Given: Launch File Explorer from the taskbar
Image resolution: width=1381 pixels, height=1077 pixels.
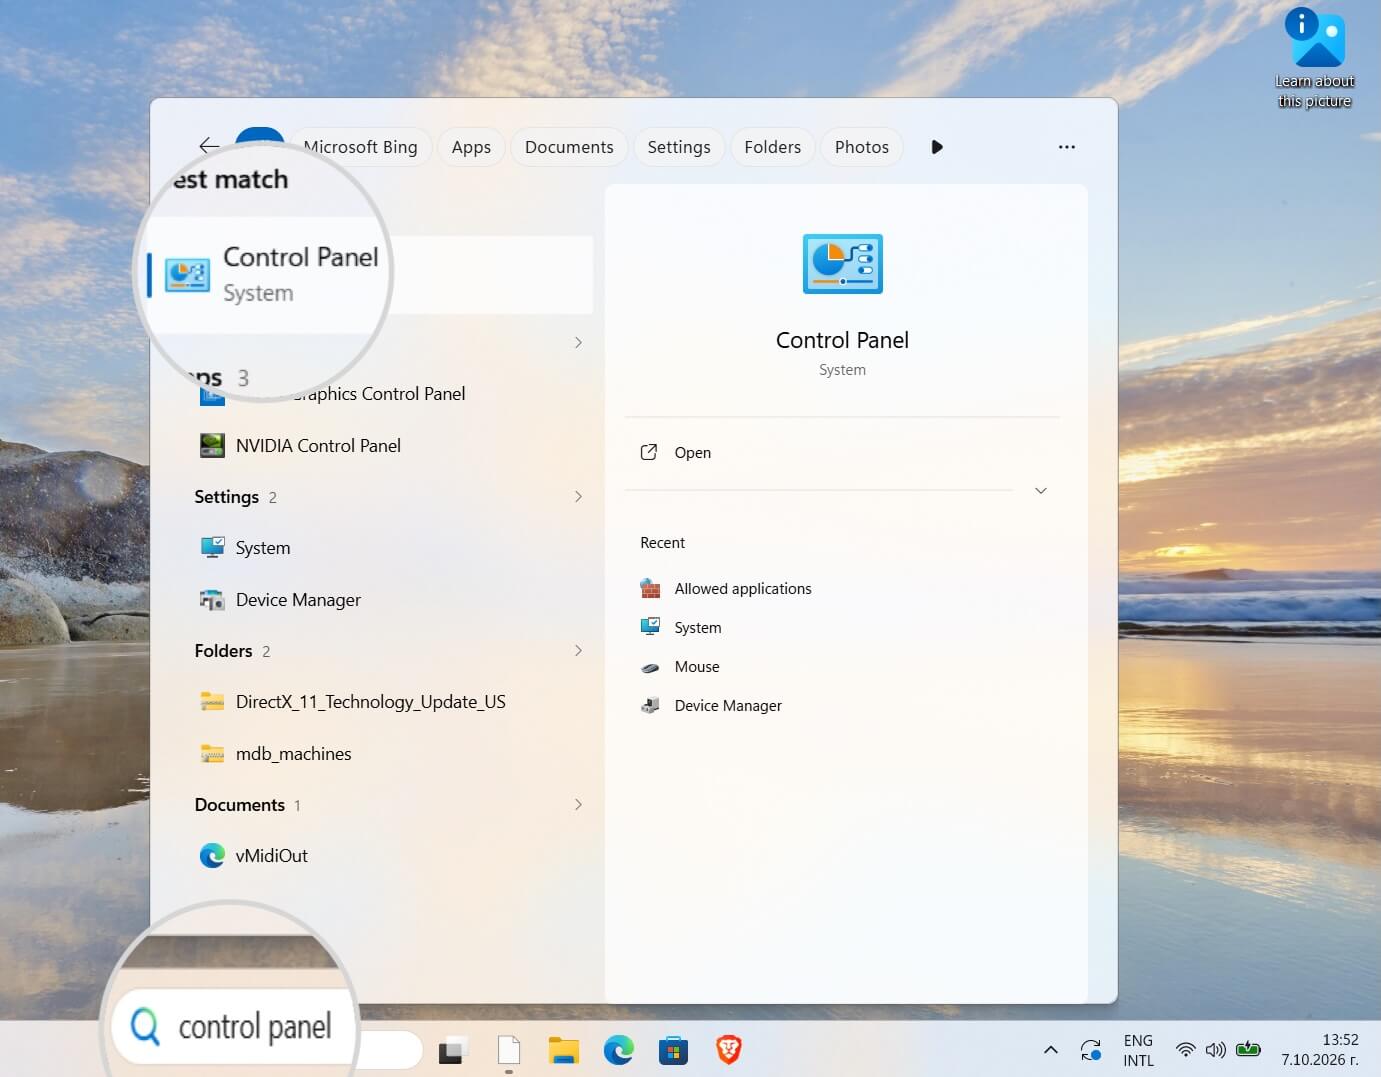Looking at the screenshot, I should (564, 1050).
